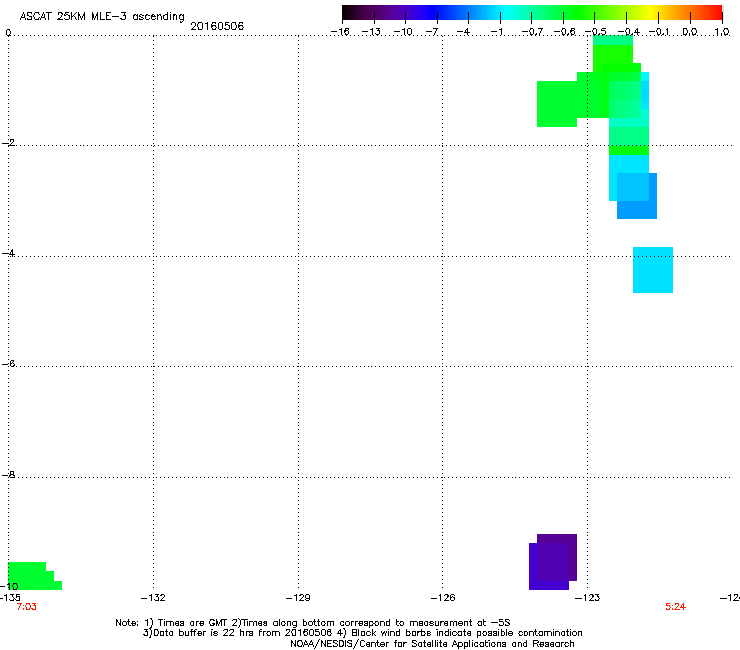Image resolution: width=740 pixels, height=650 pixels.
Task: Click the red time label 5:24
Action: pos(675,607)
